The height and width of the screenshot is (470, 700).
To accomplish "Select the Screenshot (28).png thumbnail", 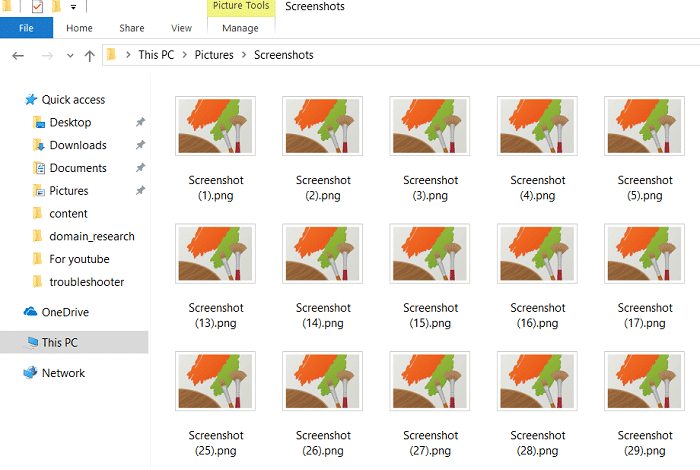I will 537,381.
